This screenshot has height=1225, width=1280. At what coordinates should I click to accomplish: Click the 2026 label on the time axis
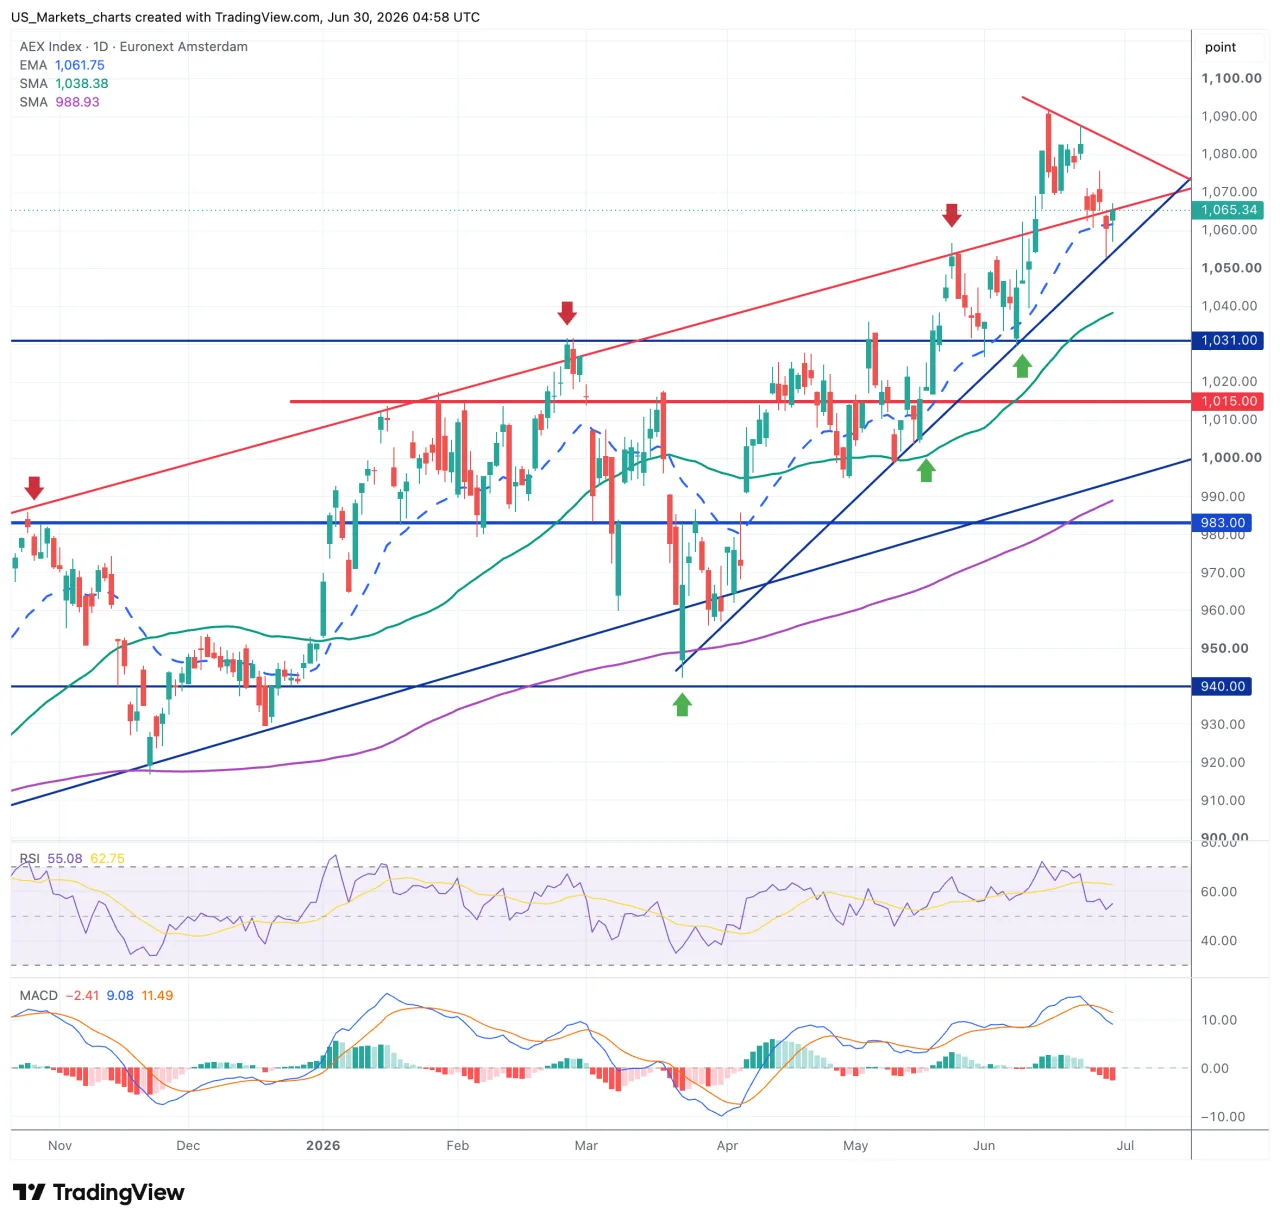click(x=323, y=1146)
